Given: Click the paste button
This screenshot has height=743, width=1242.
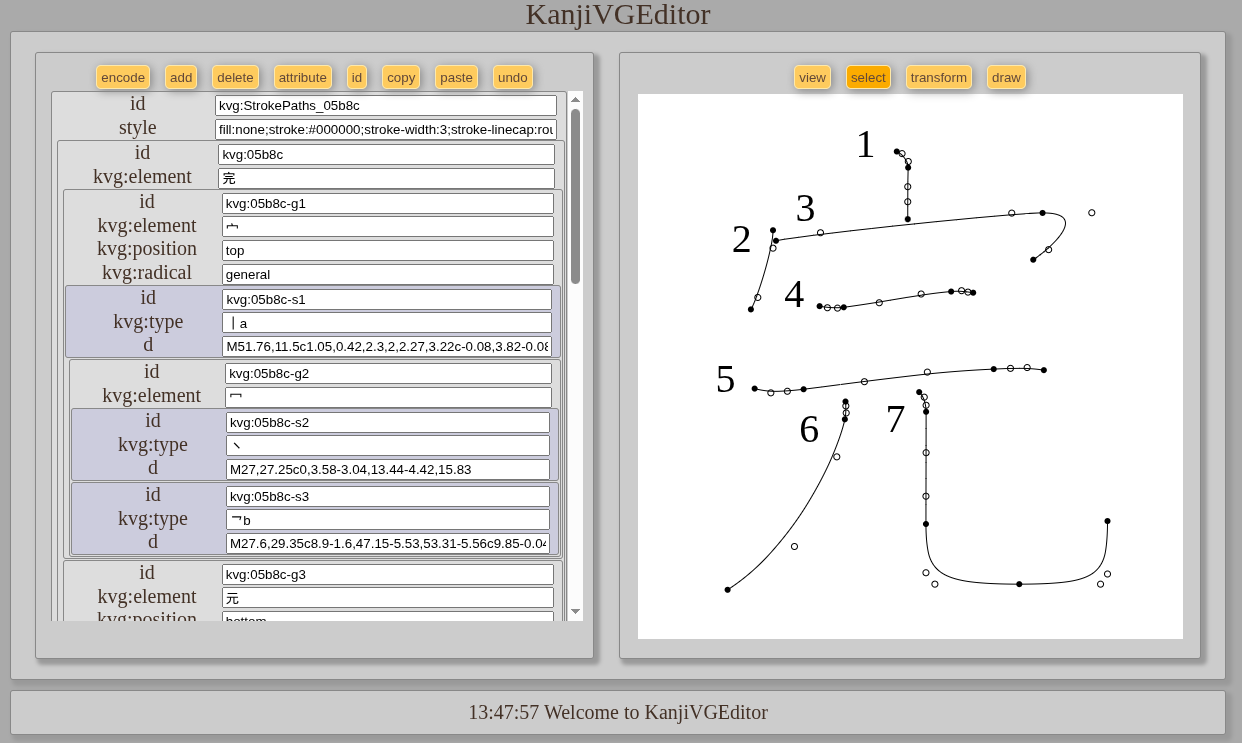Looking at the screenshot, I should point(456,77).
